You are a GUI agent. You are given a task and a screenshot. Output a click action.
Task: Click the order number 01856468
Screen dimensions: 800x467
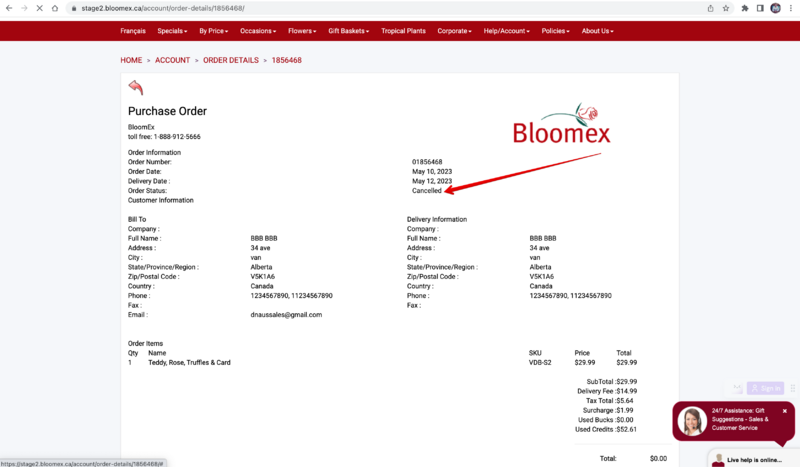point(427,162)
